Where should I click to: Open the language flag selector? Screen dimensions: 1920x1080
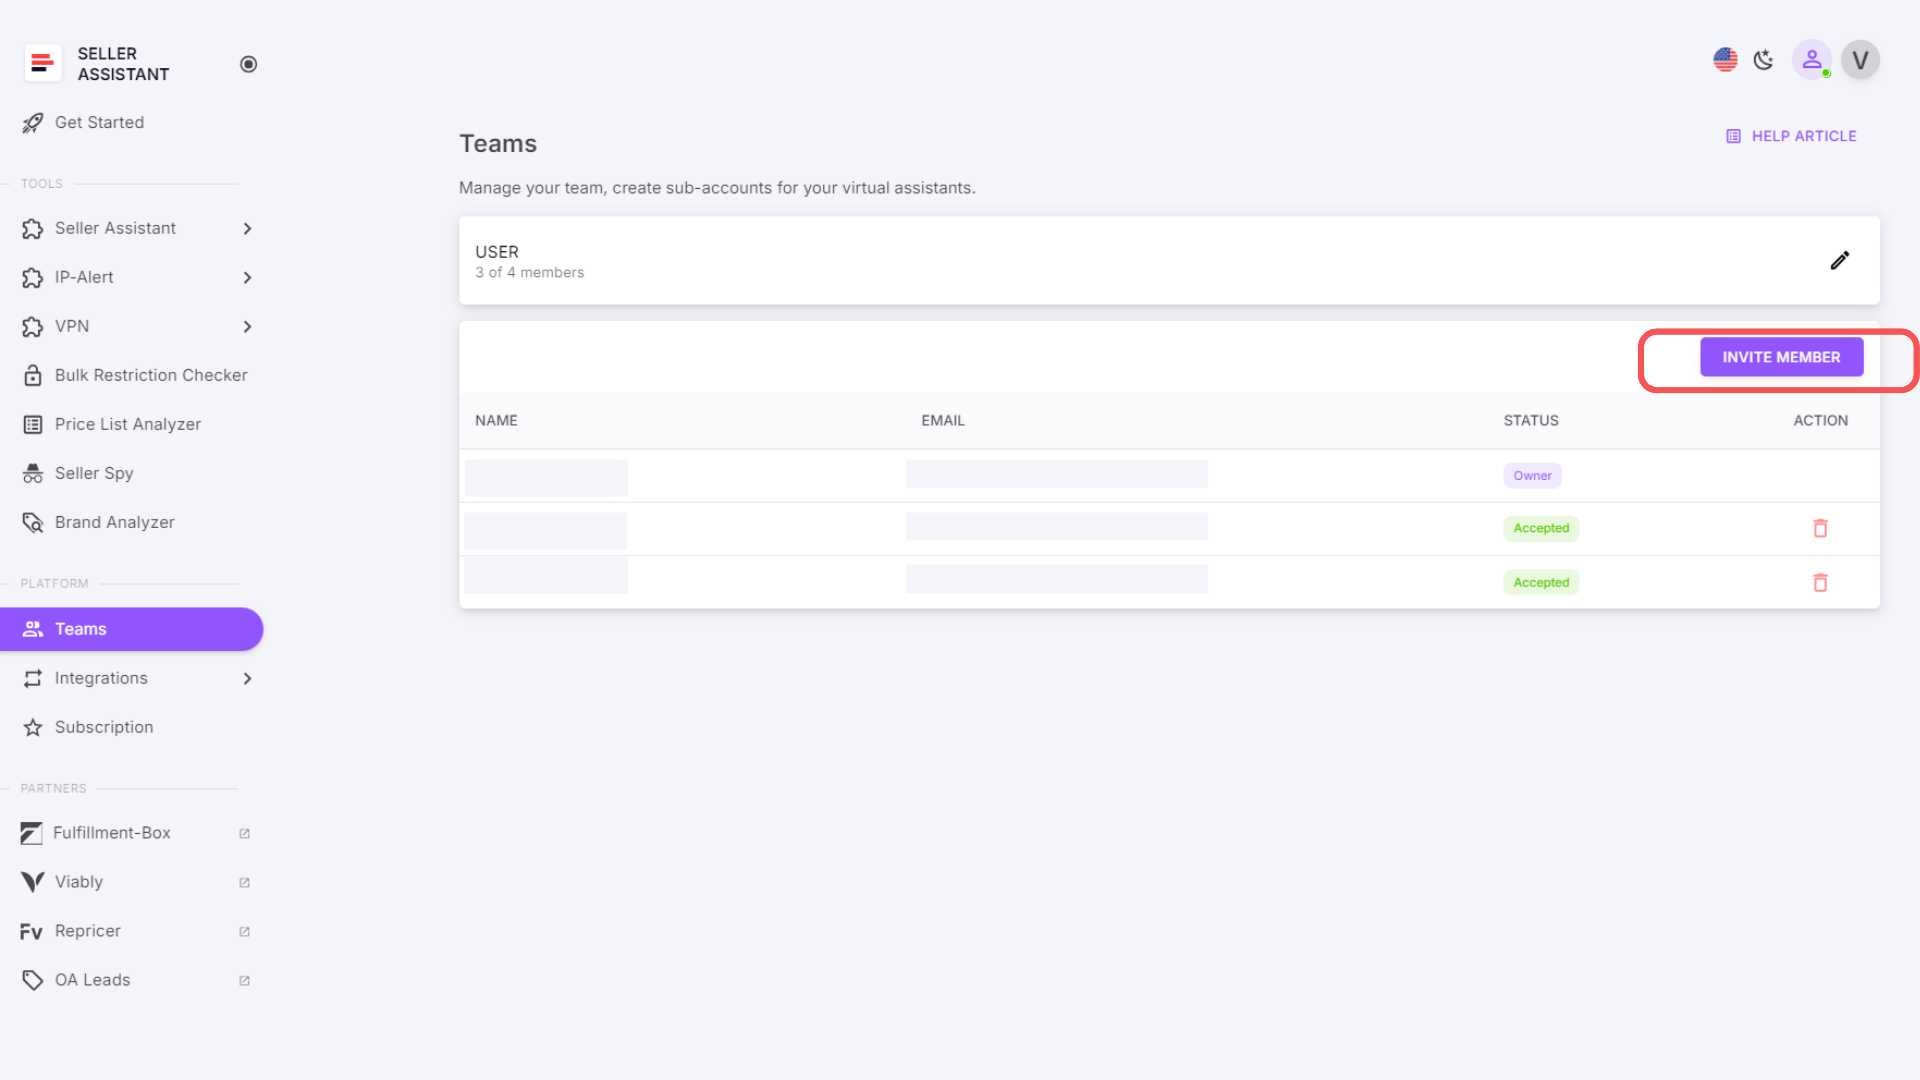(x=1725, y=59)
